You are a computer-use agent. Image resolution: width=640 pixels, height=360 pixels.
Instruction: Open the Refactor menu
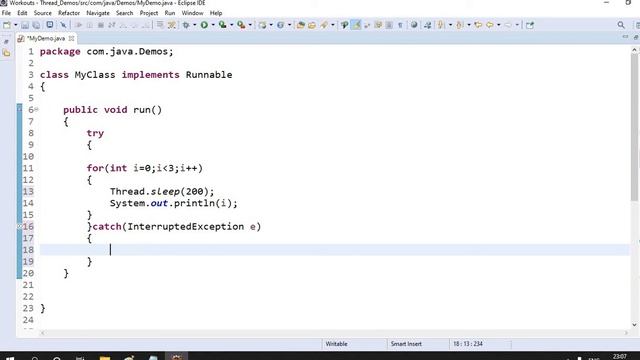69,13
